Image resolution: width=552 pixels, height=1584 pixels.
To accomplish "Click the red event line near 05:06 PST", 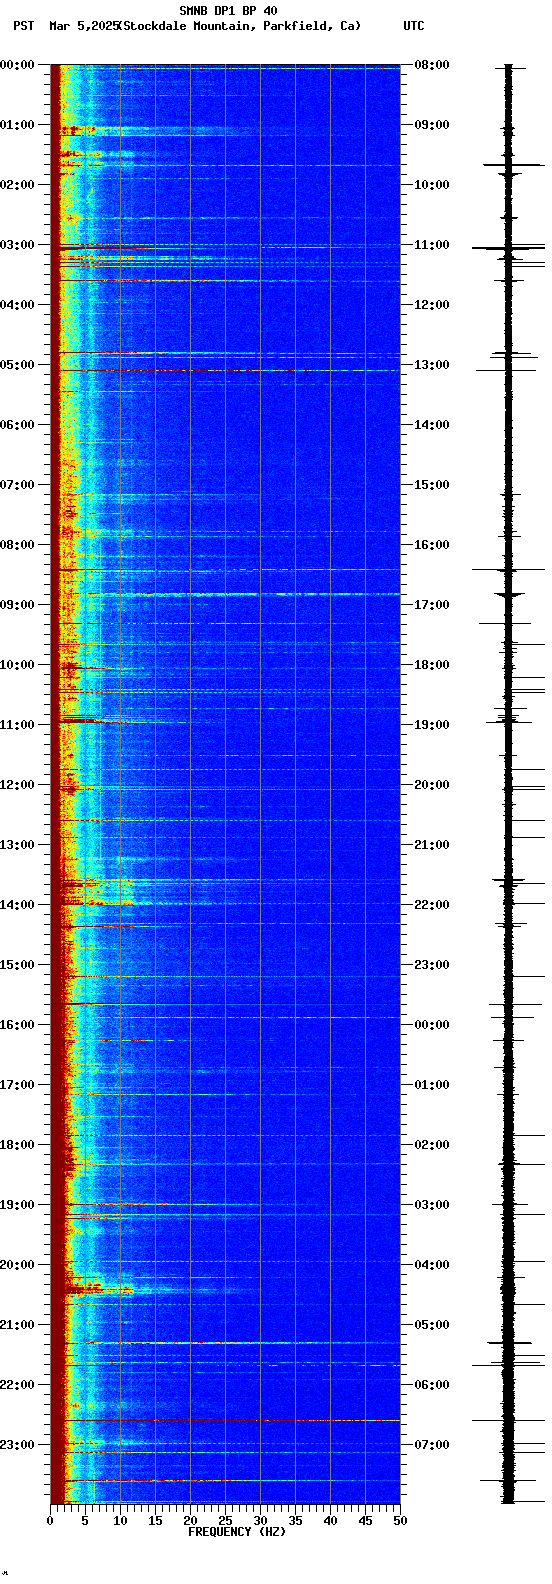I will (226, 370).
